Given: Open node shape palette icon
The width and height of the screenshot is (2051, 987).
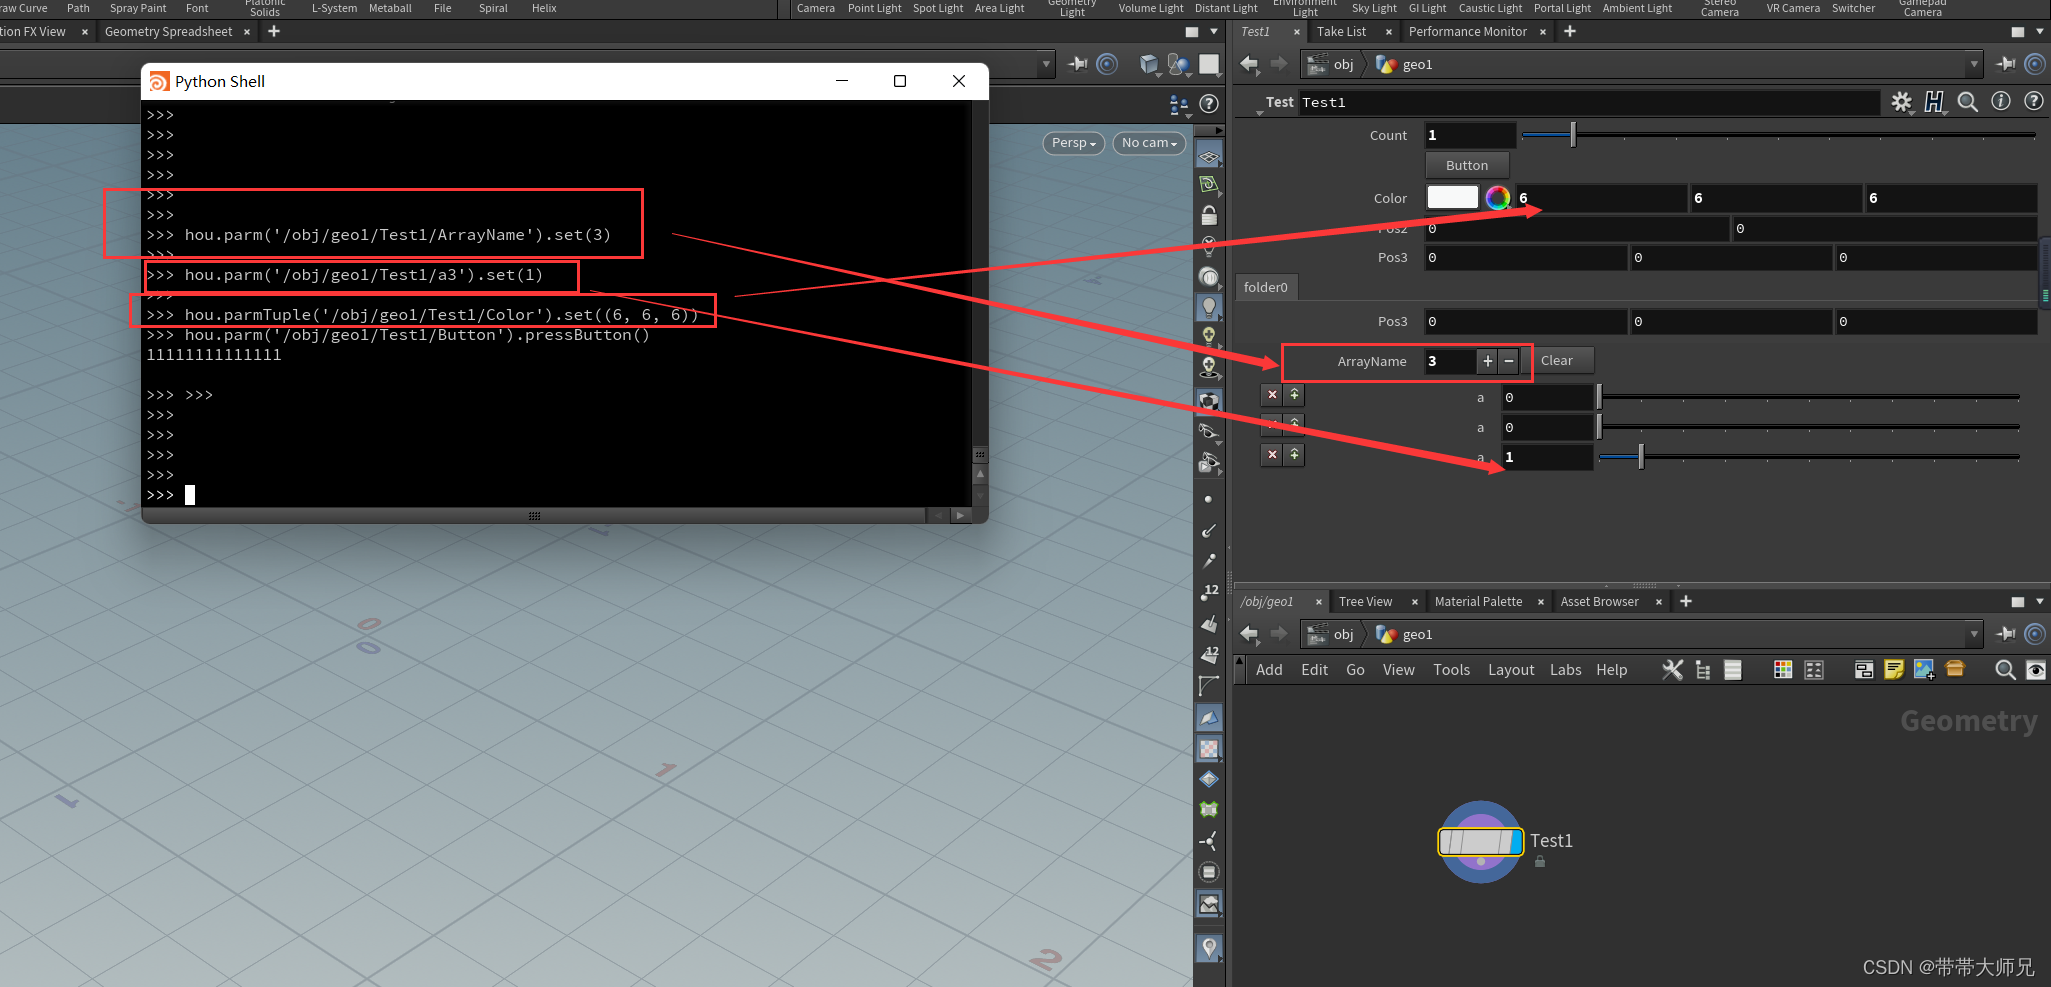Looking at the screenshot, I should 1814,670.
